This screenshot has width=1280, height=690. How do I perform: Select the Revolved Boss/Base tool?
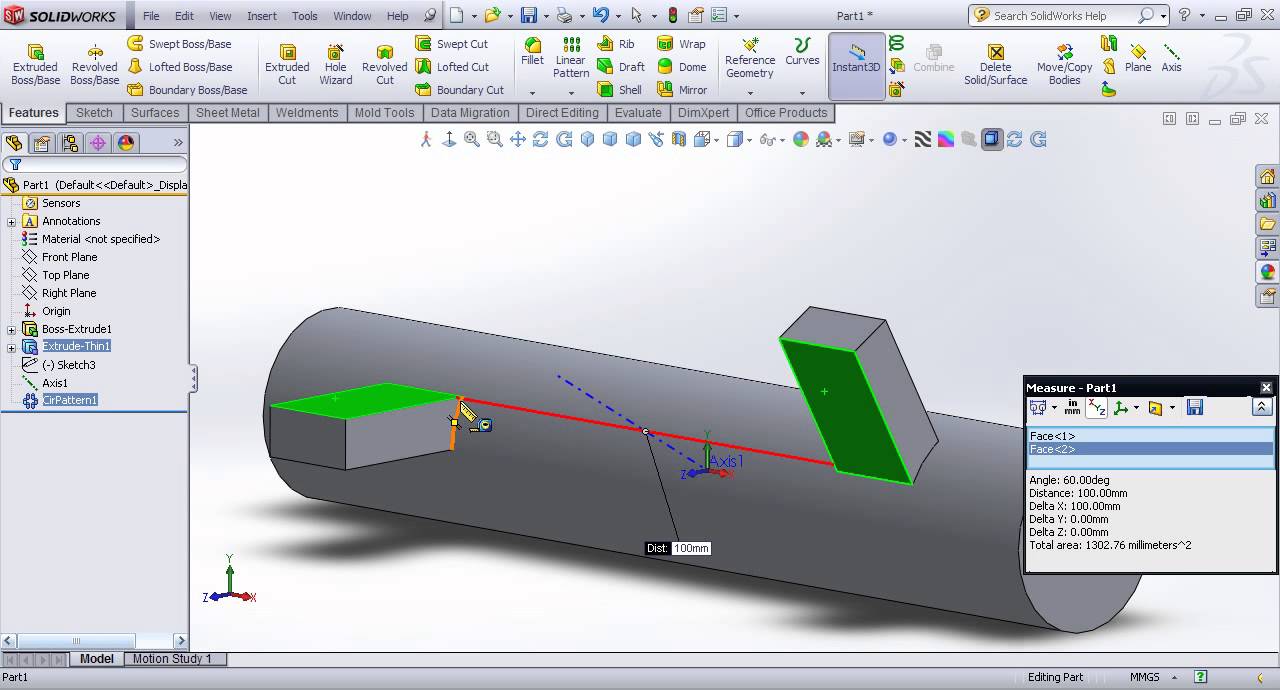[x=95, y=63]
